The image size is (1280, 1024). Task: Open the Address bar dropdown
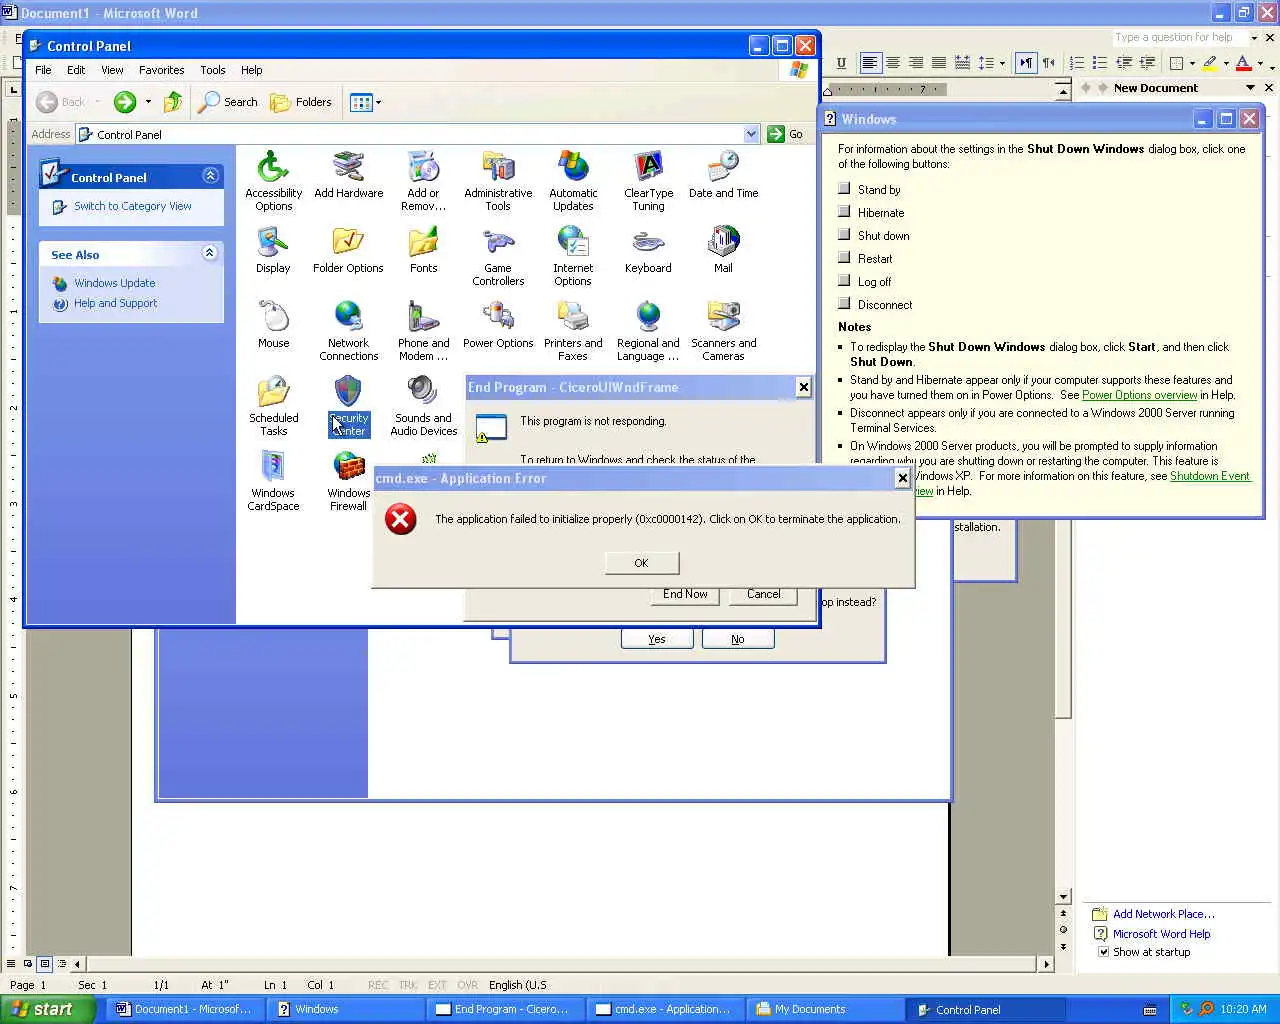coord(751,134)
